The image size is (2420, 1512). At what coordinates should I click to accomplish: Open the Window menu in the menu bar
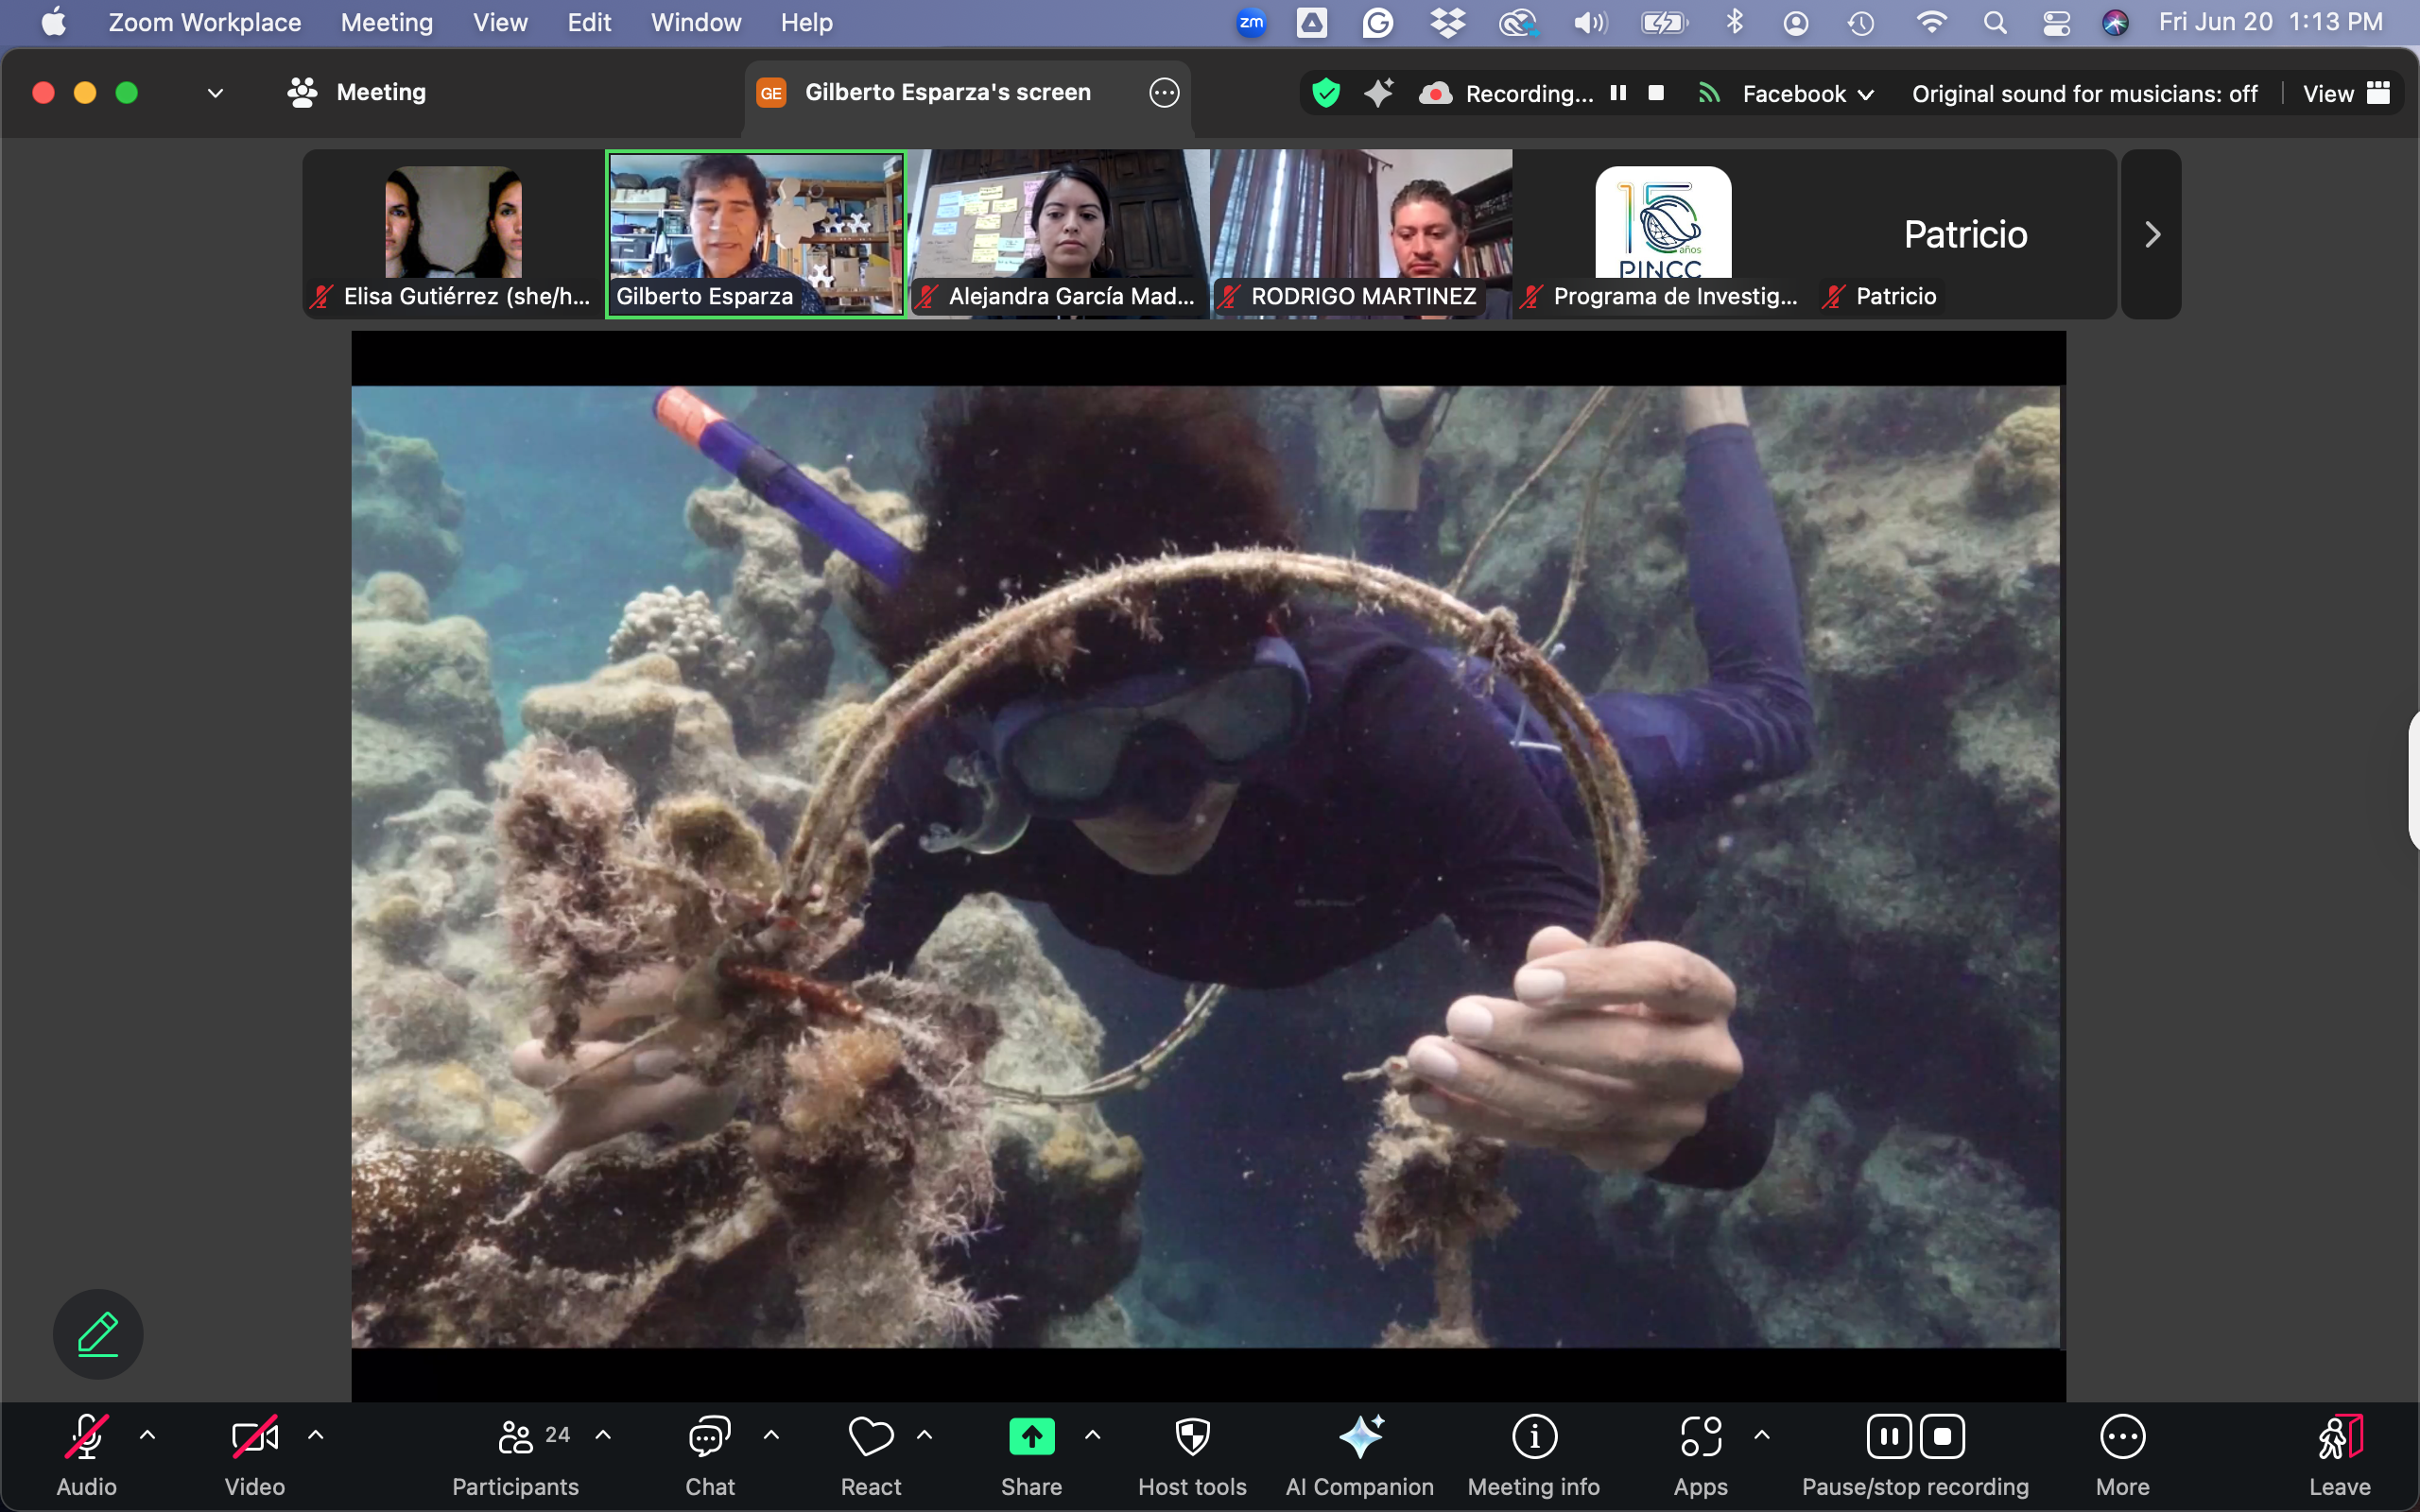[695, 22]
